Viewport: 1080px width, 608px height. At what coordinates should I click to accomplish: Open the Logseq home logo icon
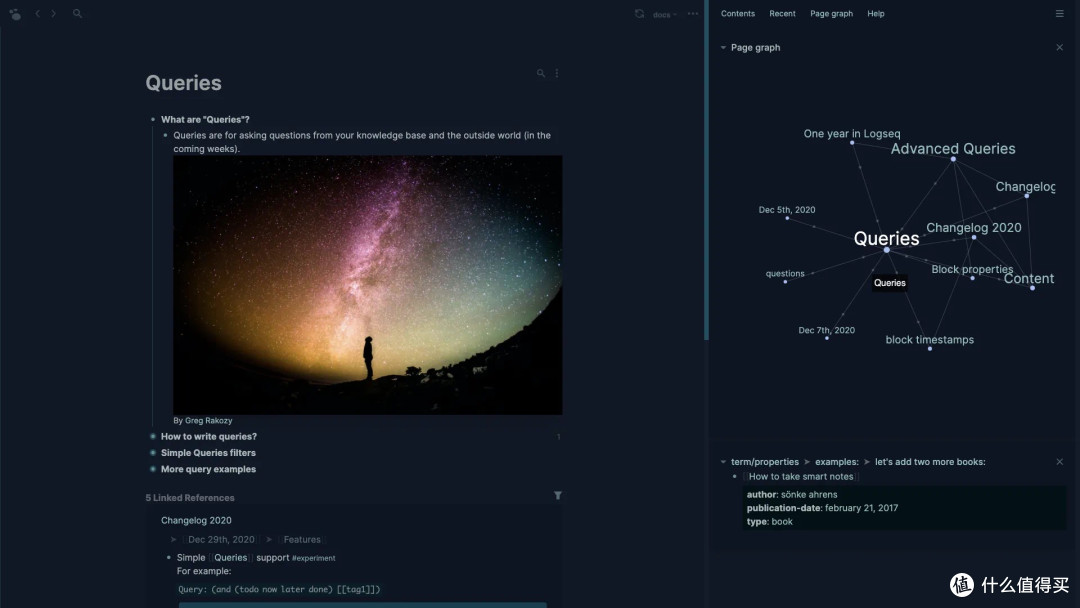[15, 14]
